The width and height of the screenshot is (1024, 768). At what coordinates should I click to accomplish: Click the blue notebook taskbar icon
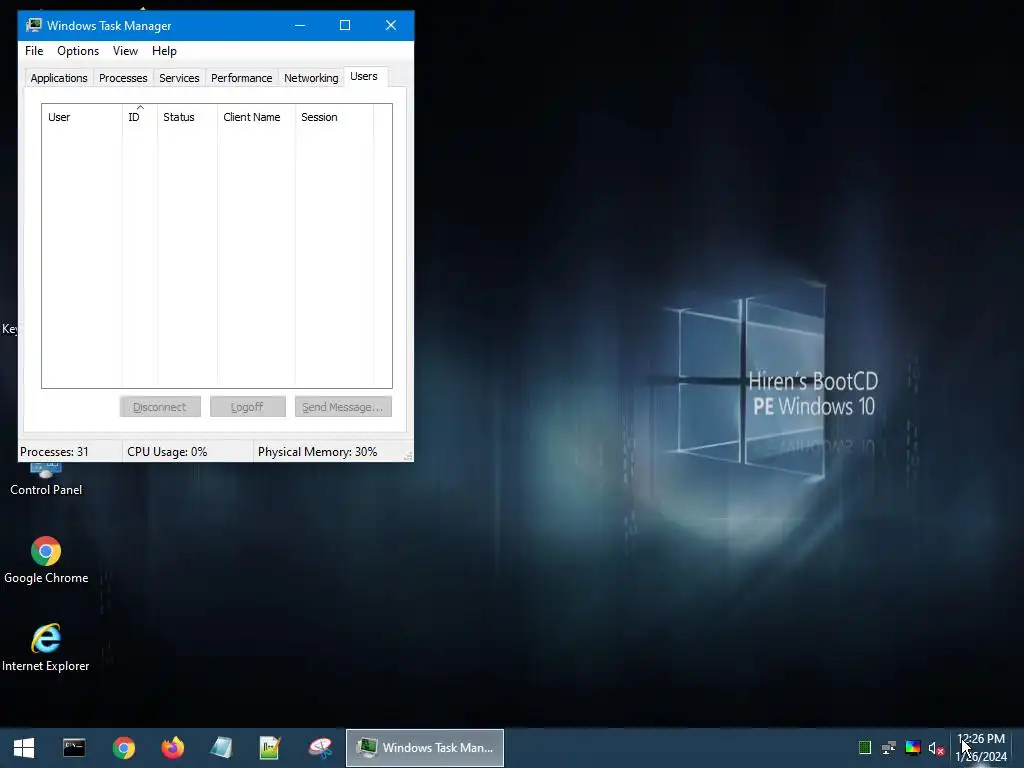(x=221, y=748)
